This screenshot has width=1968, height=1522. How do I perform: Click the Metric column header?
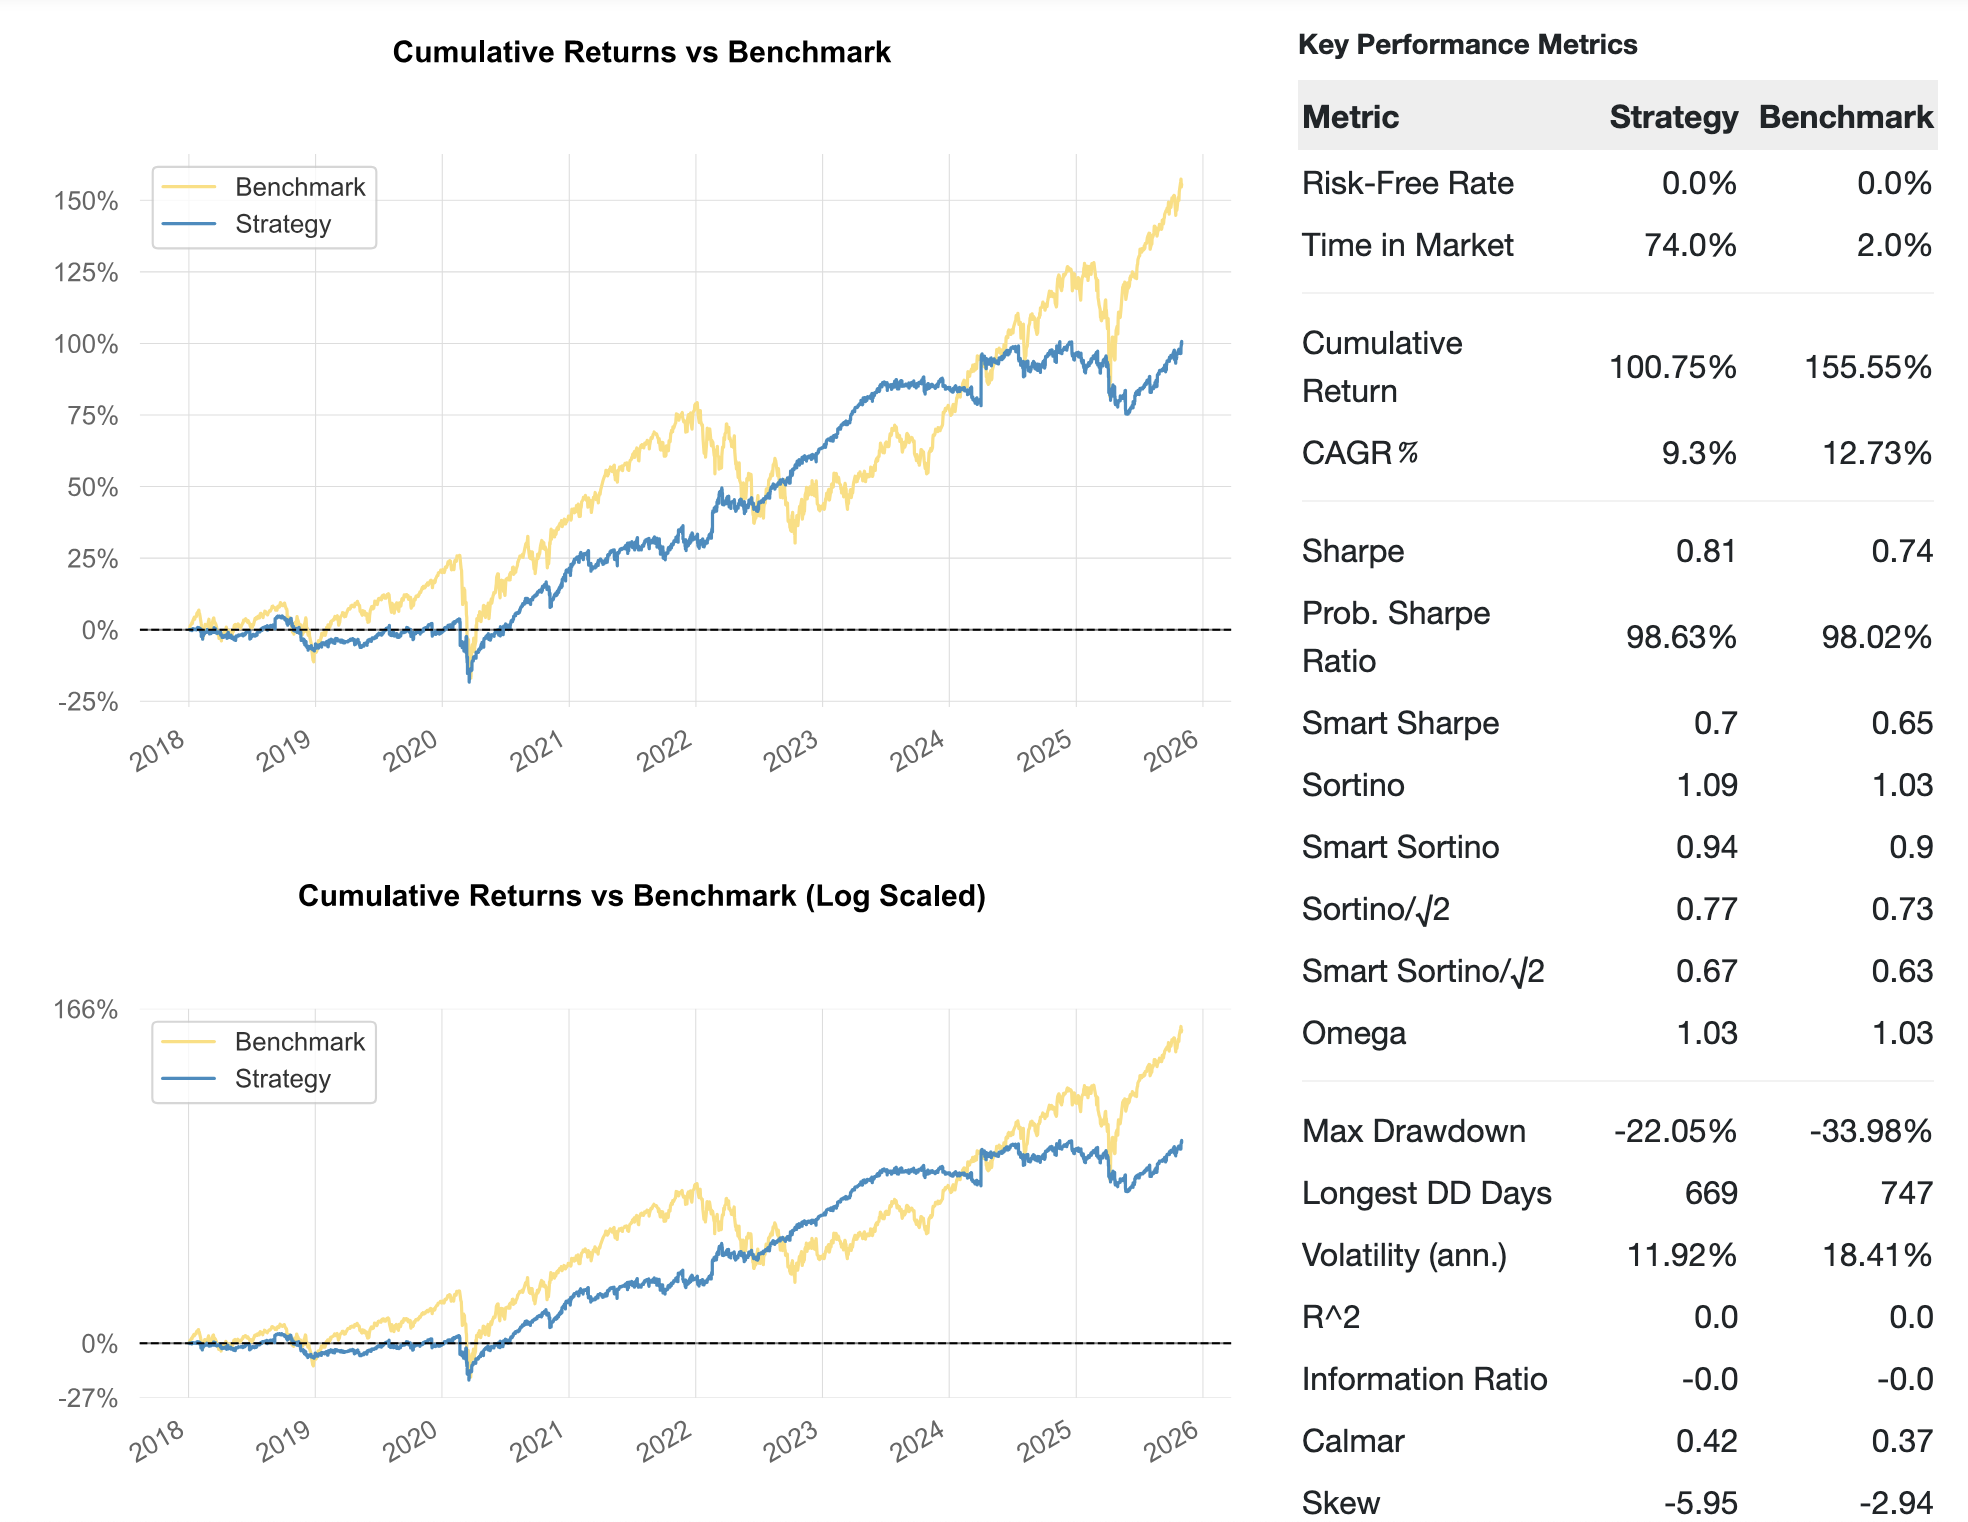coord(1350,117)
